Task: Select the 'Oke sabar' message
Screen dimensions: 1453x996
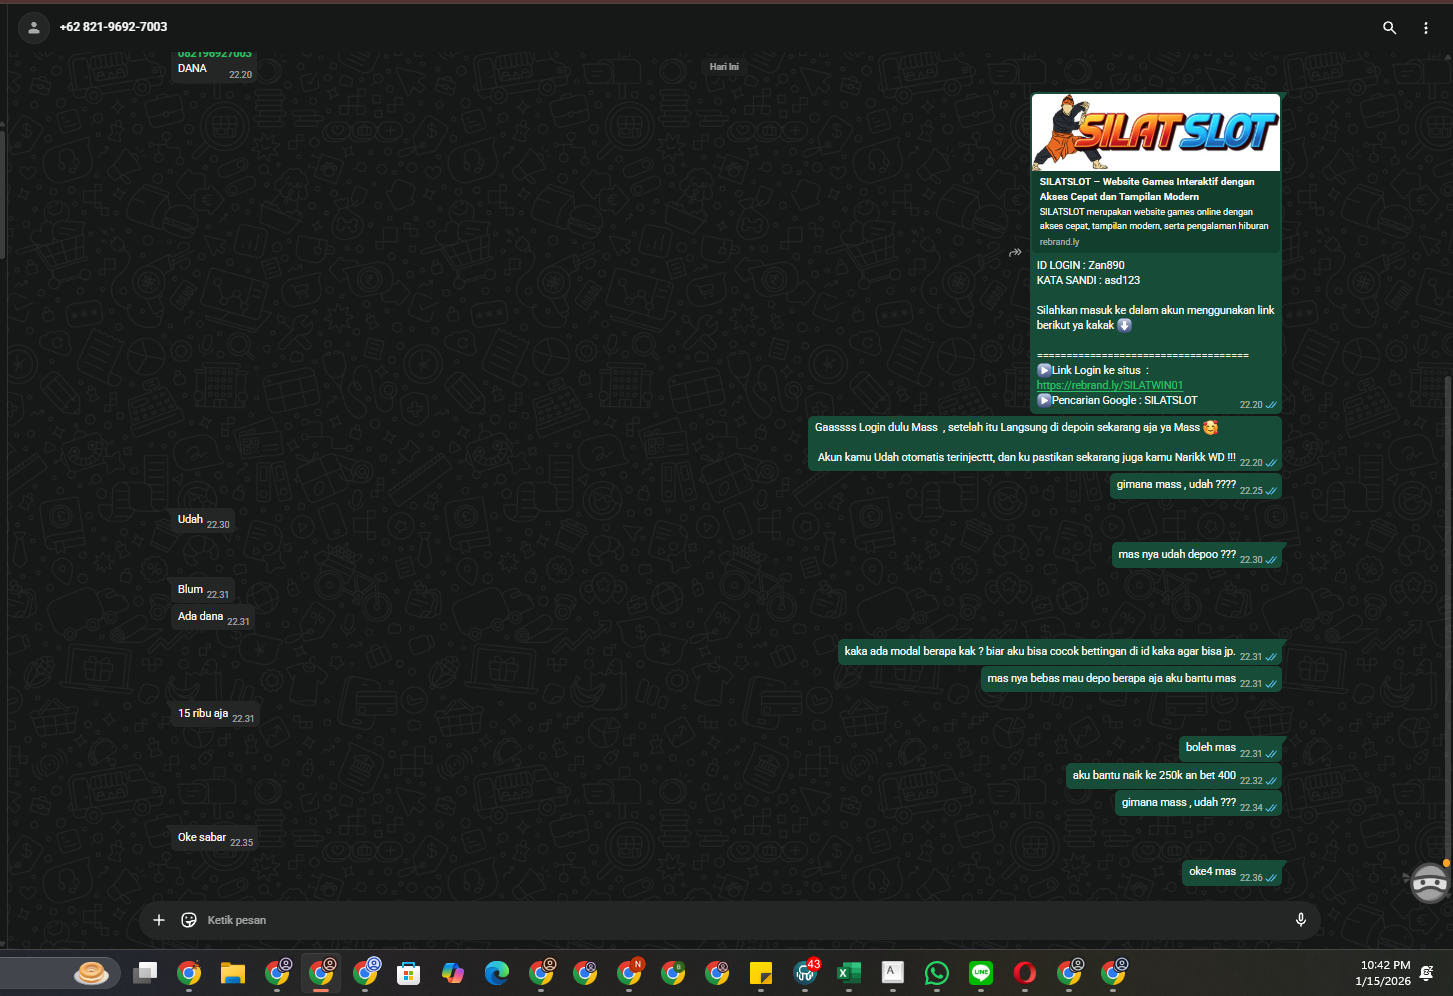Action: coord(215,838)
